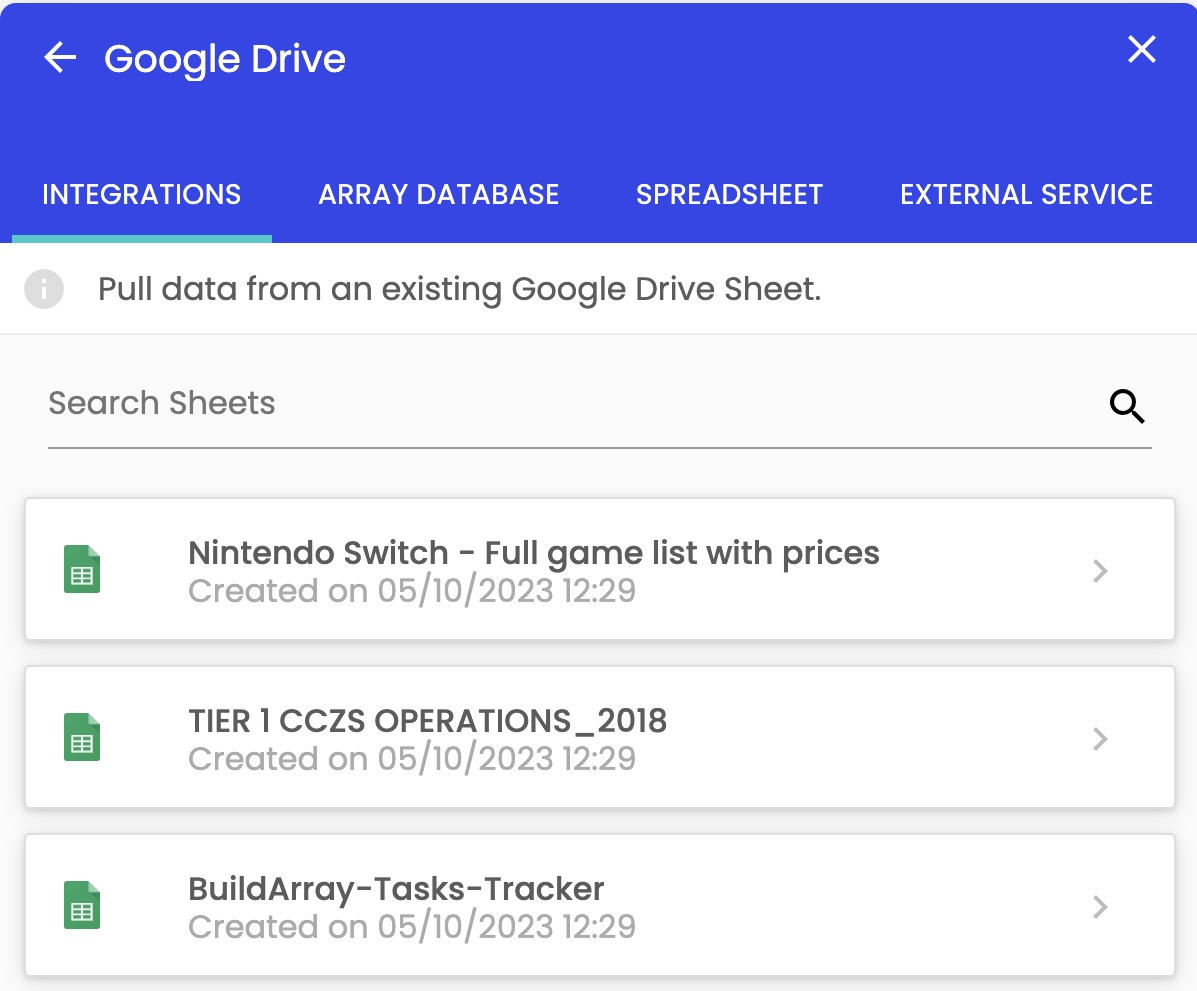
Task: Click creation date under TIER 1 CCZS sheet
Action: [411, 759]
